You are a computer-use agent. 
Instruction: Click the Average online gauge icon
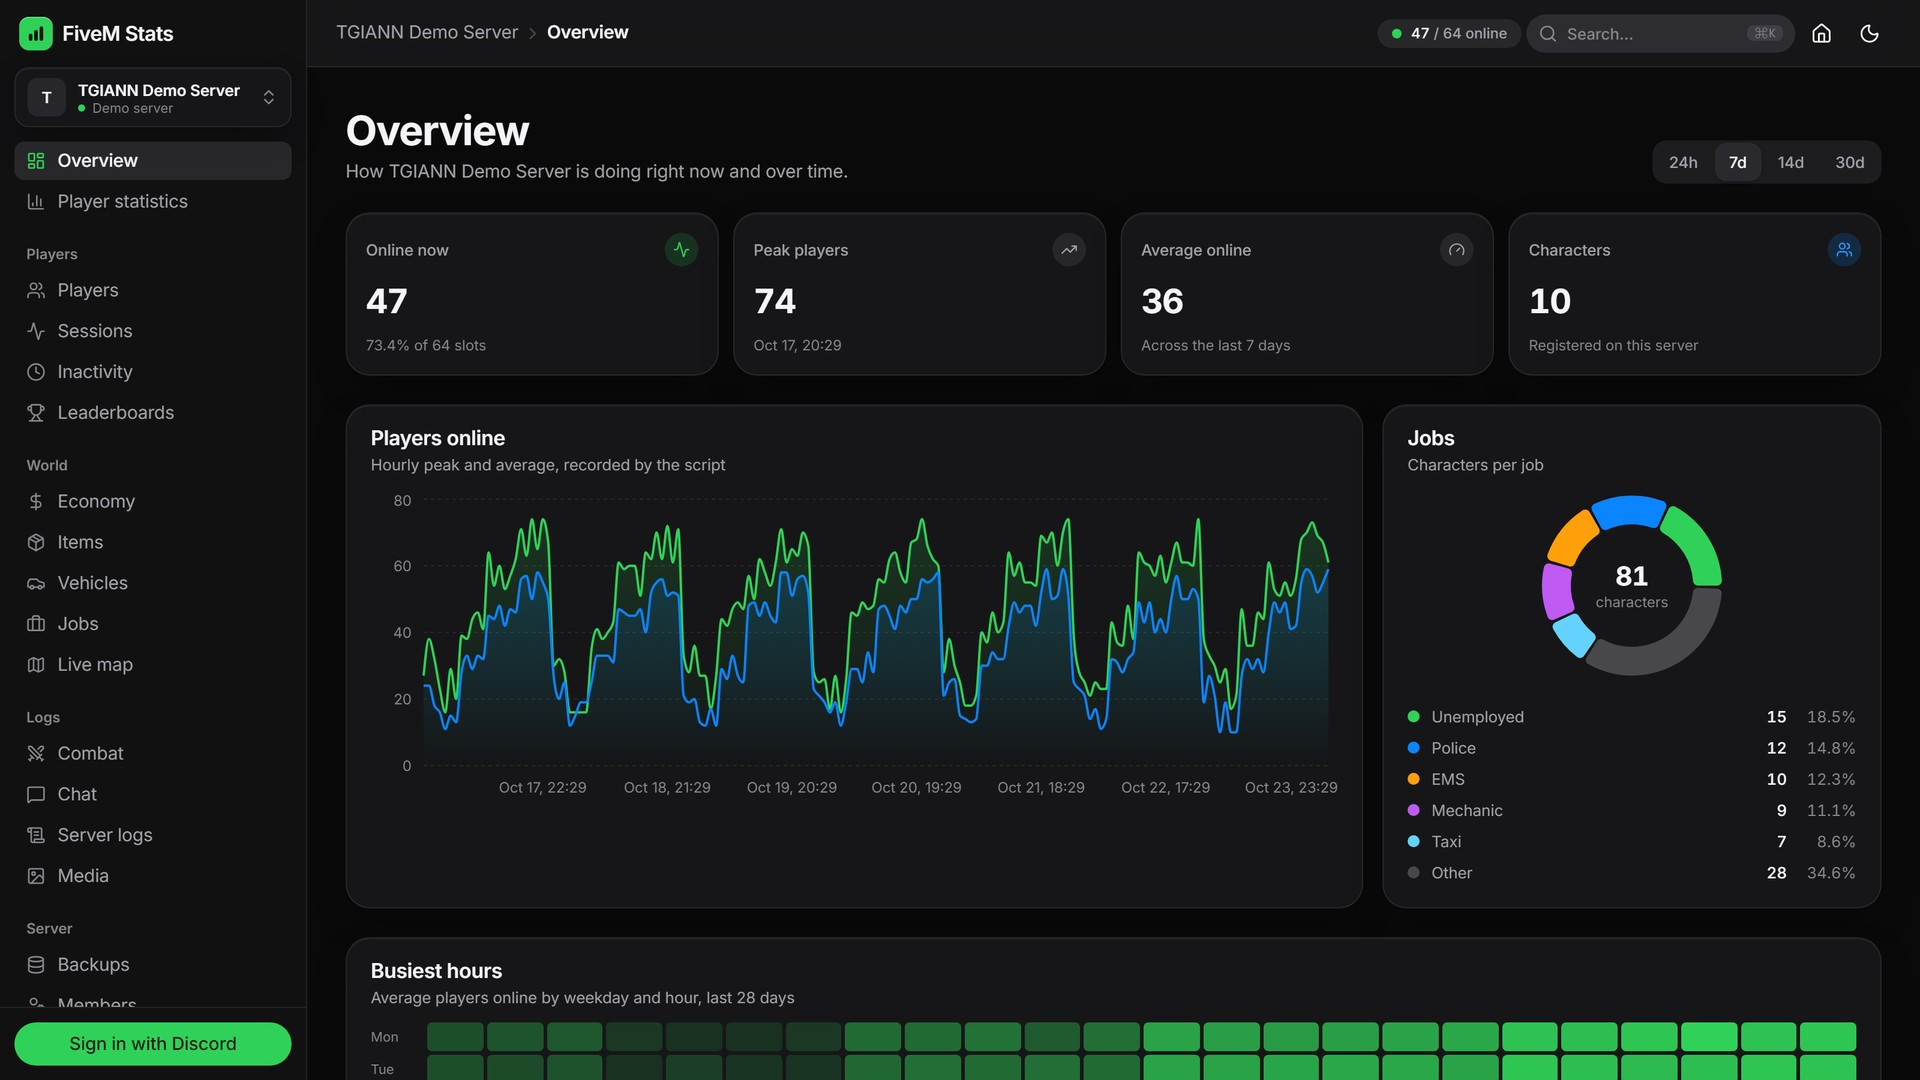click(x=1456, y=250)
